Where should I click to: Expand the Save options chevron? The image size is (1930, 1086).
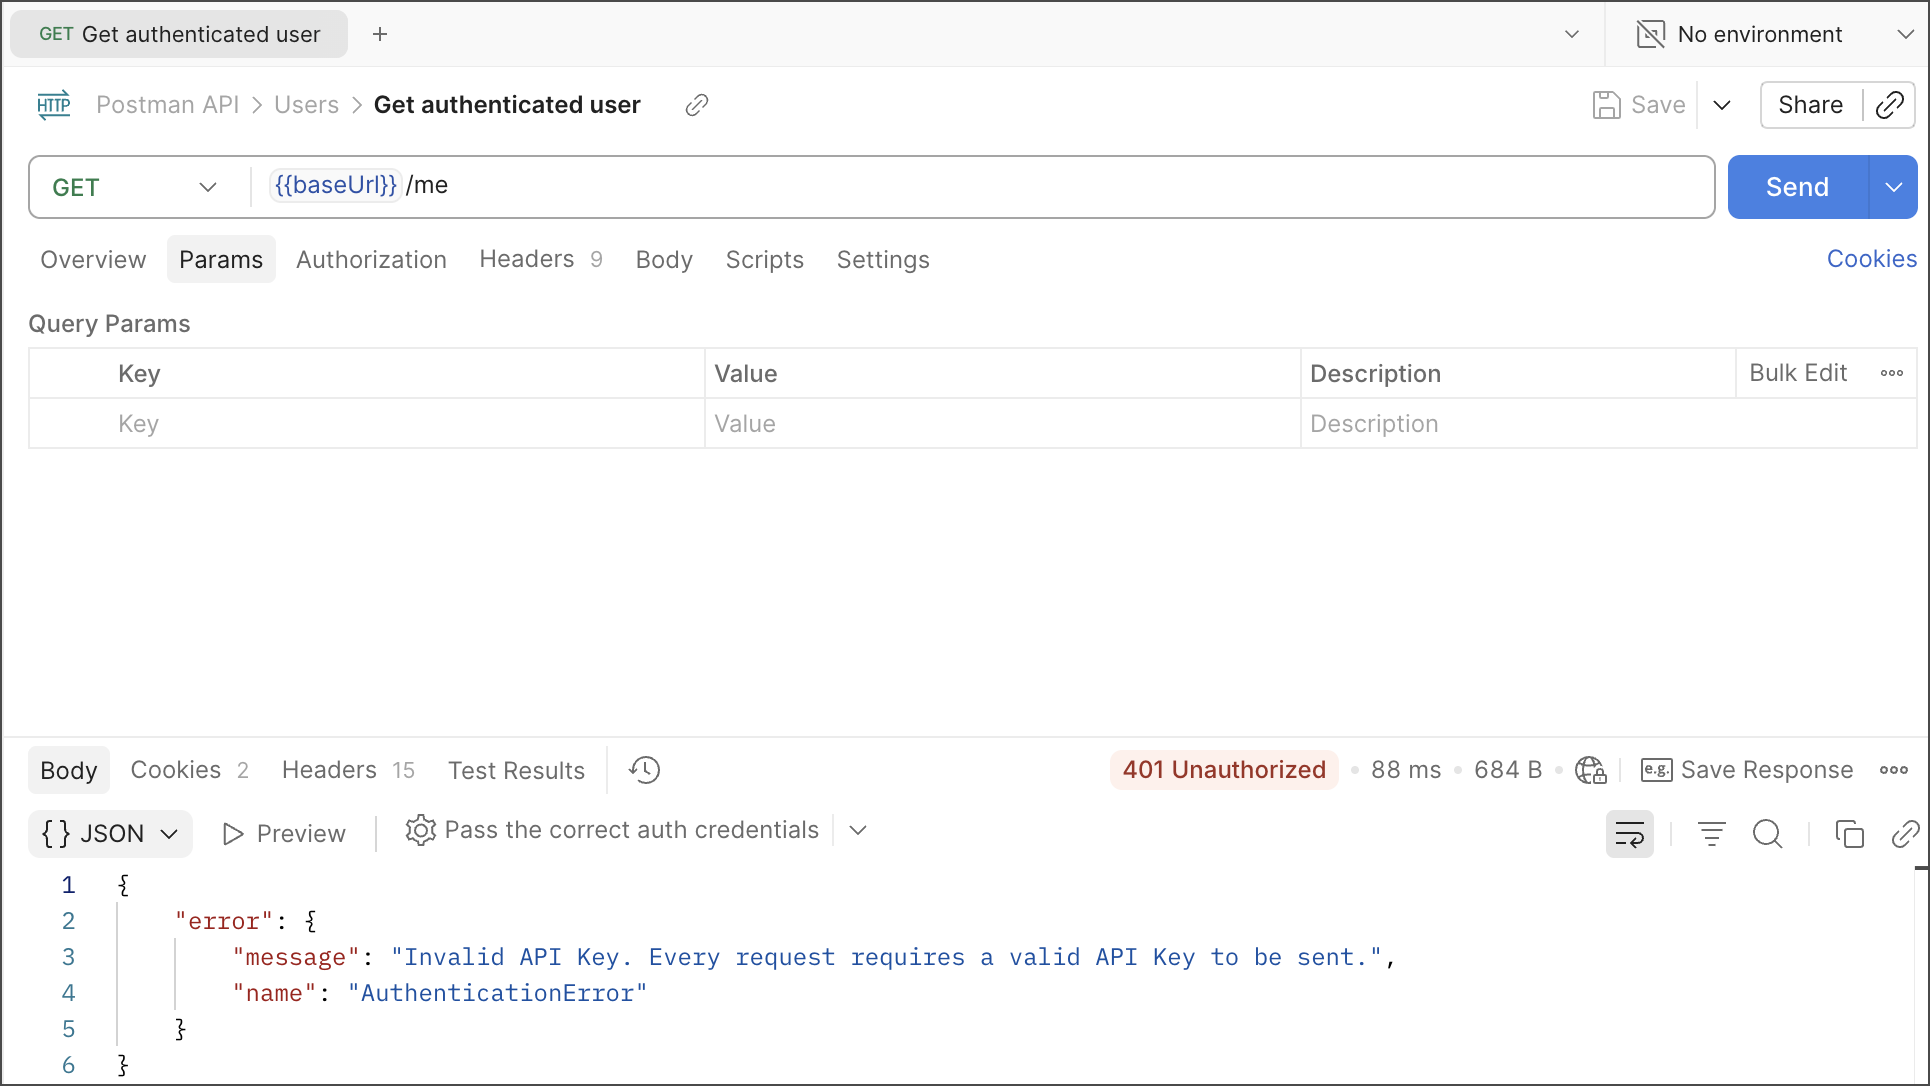point(1722,105)
